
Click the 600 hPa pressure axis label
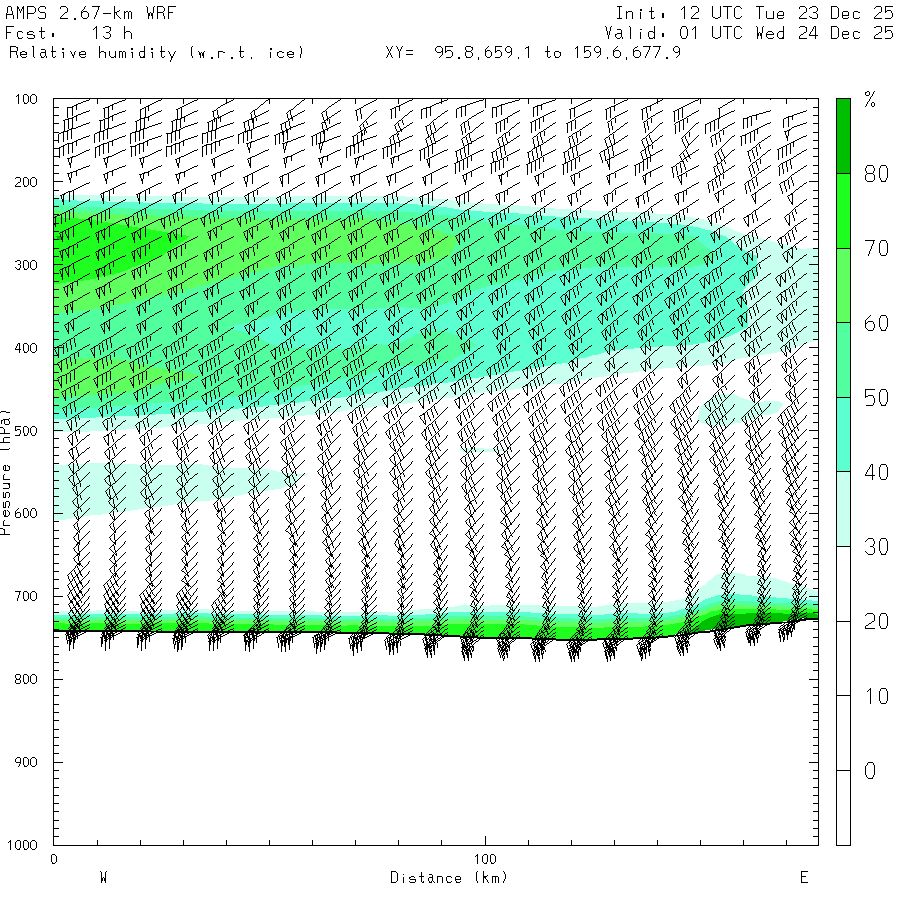[26, 514]
